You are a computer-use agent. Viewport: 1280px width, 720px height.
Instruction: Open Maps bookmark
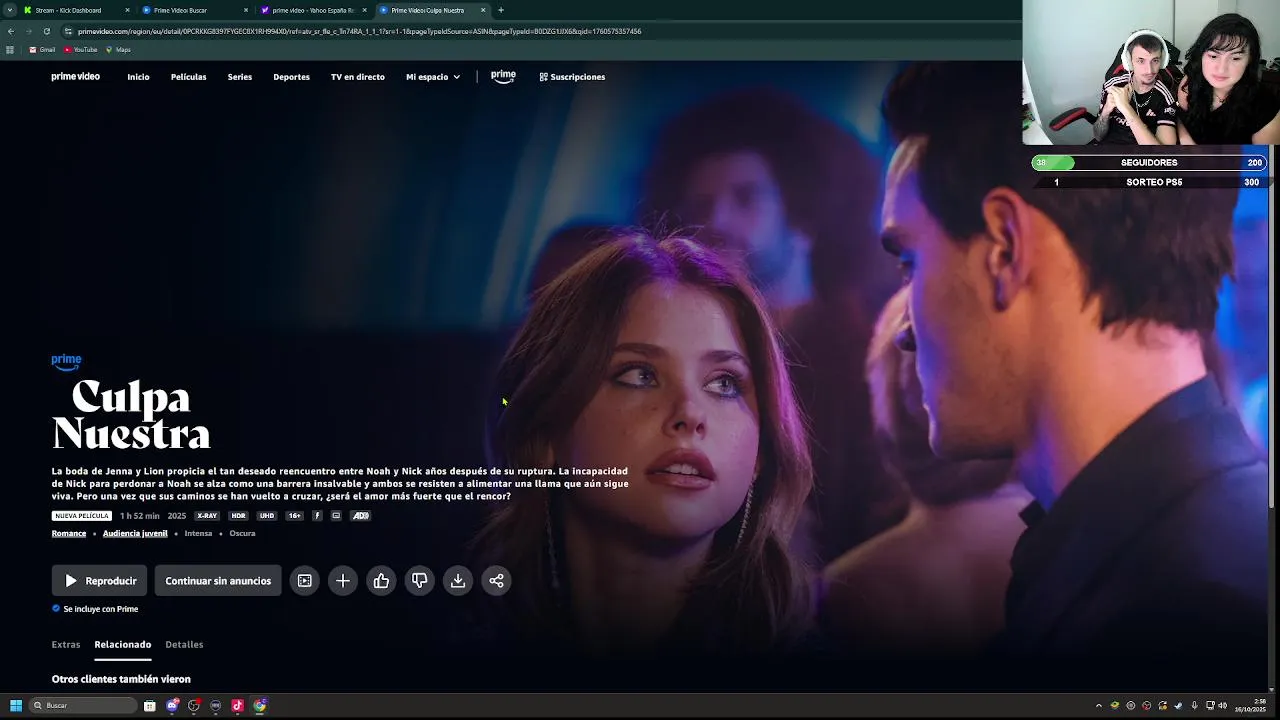[118, 50]
